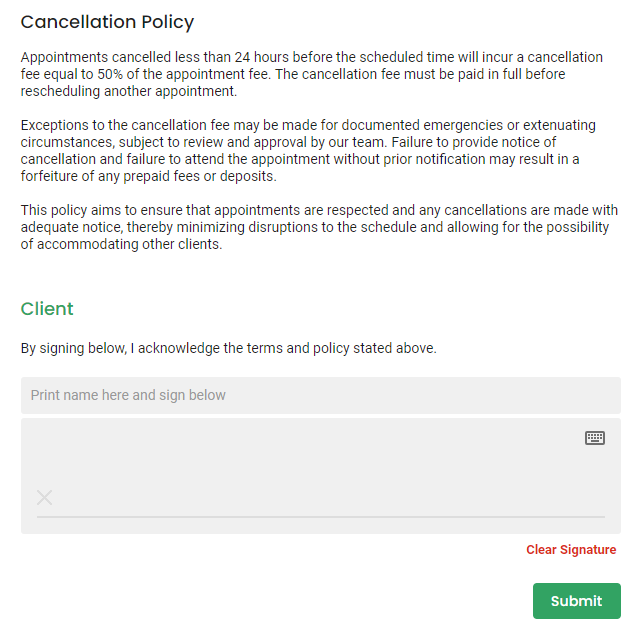The image size is (636, 625).
Task: Click the paragraph about documented emergencies exceptions
Action: click(x=308, y=150)
